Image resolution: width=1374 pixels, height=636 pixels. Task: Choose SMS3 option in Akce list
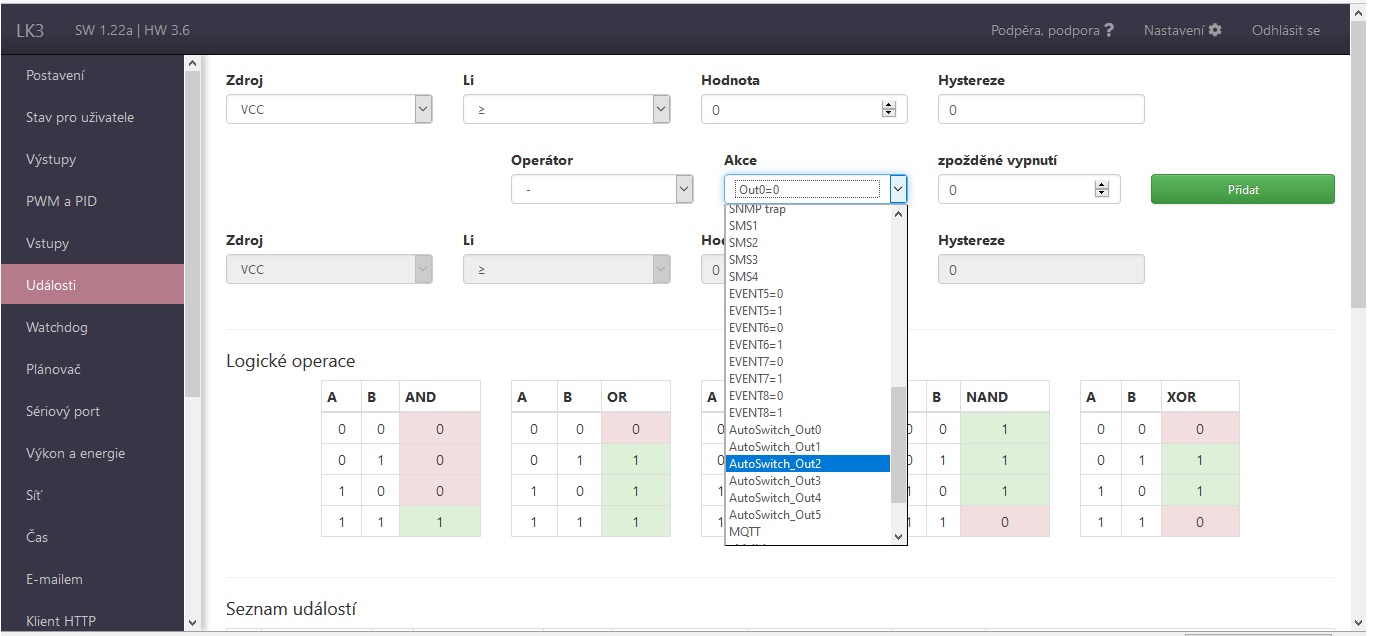click(744, 260)
